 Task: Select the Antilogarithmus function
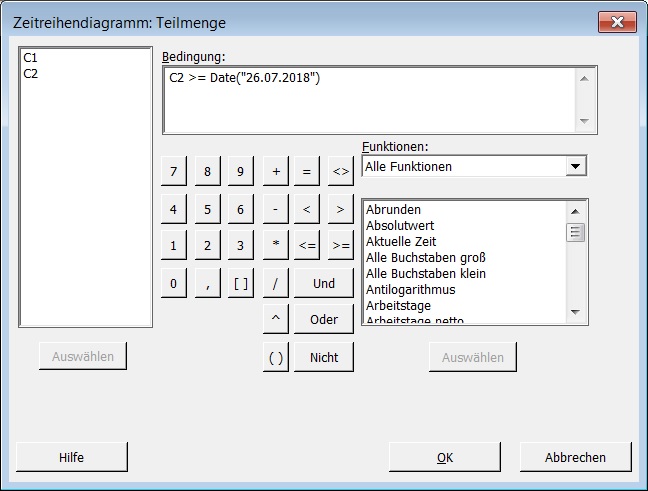coord(410,290)
